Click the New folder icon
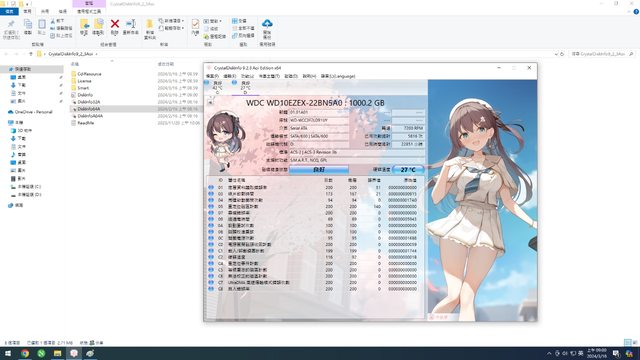The height and width of the screenshot is (360, 640). point(150,24)
